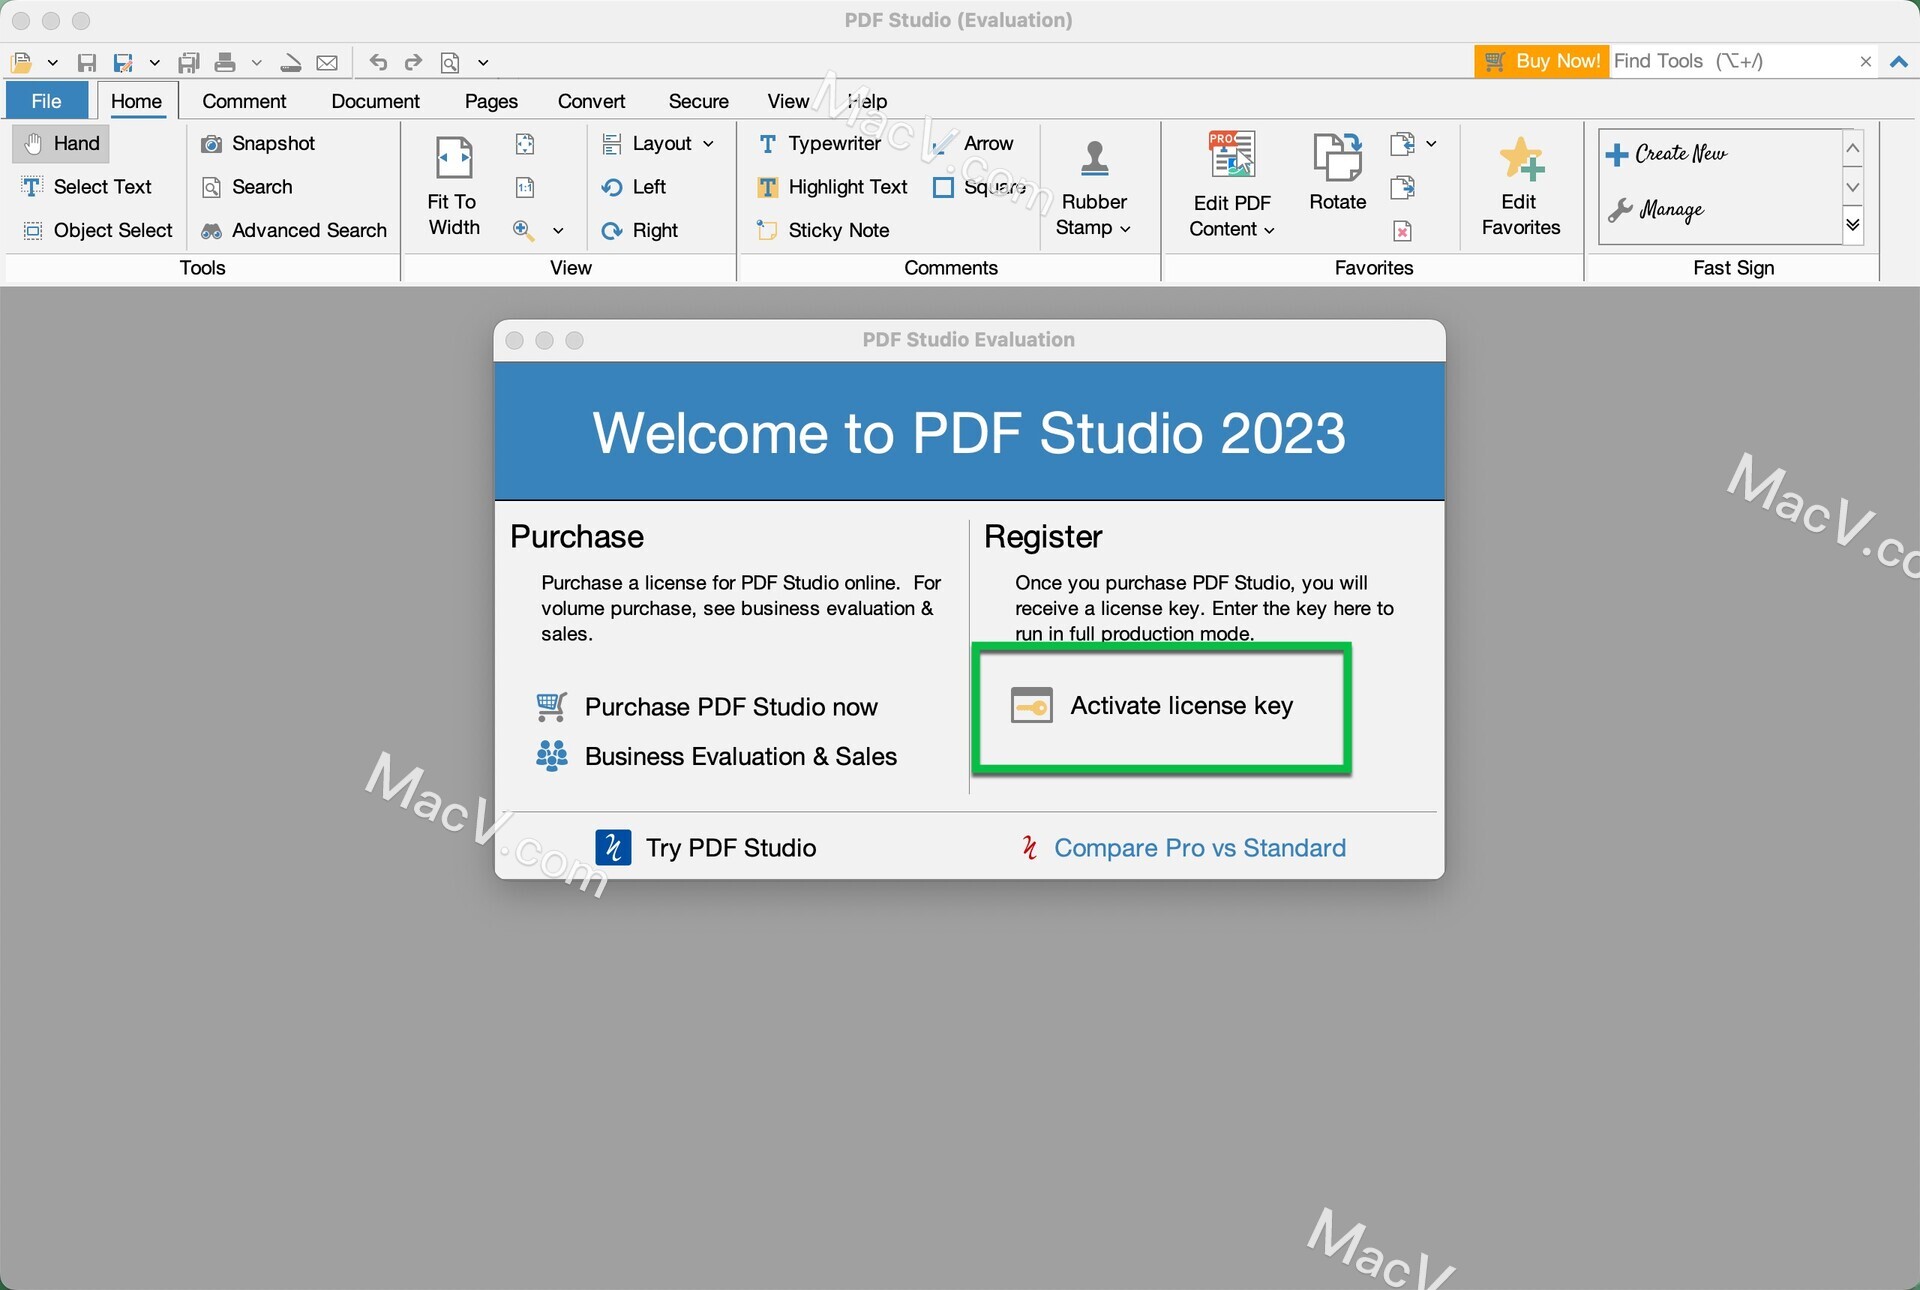
Task: Switch to the Comment tab
Action: point(244,101)
